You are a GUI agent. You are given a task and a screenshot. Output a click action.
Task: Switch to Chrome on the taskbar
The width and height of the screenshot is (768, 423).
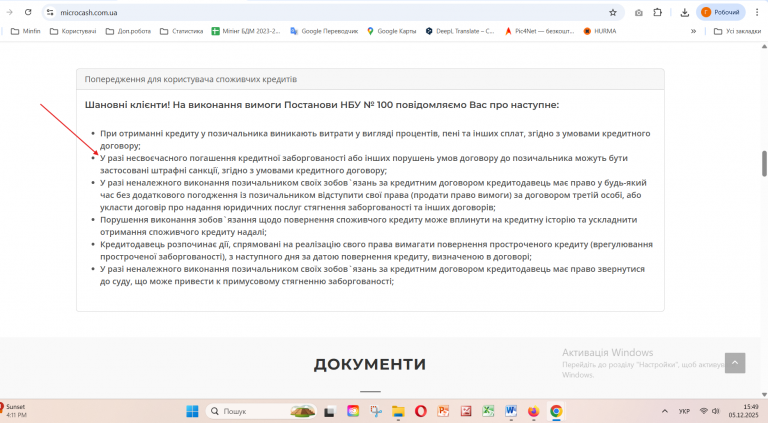(x=556, y=411)
